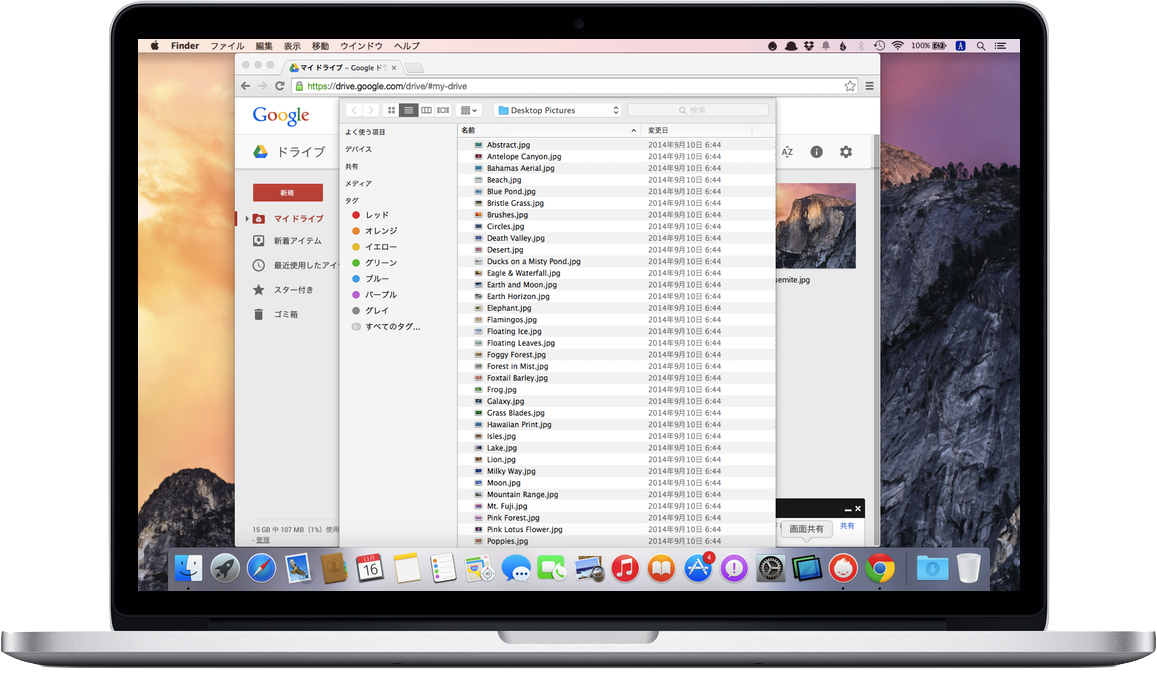Open Wi-Fi status menu
The width and height of the screenshot is (1157, 677).
click(x=897, y=46)
